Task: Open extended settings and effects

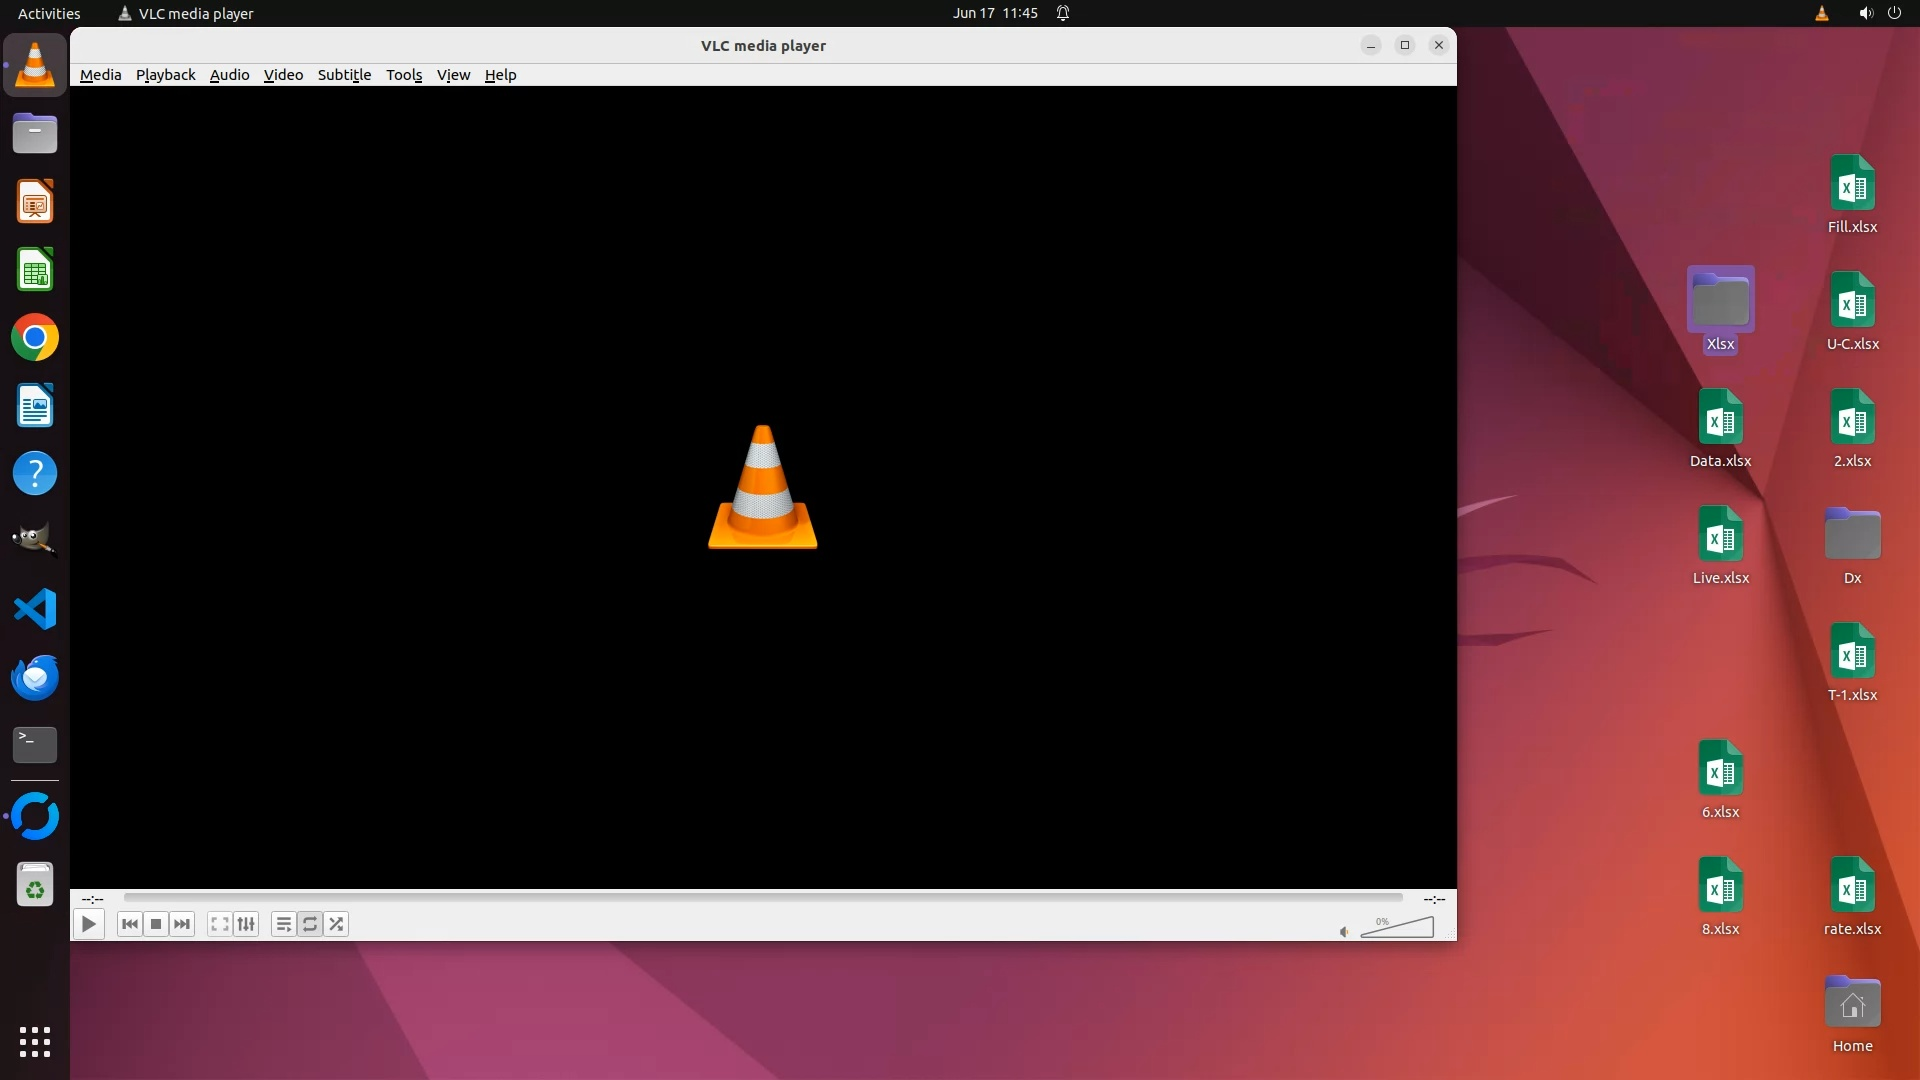Action: [246, 924]
